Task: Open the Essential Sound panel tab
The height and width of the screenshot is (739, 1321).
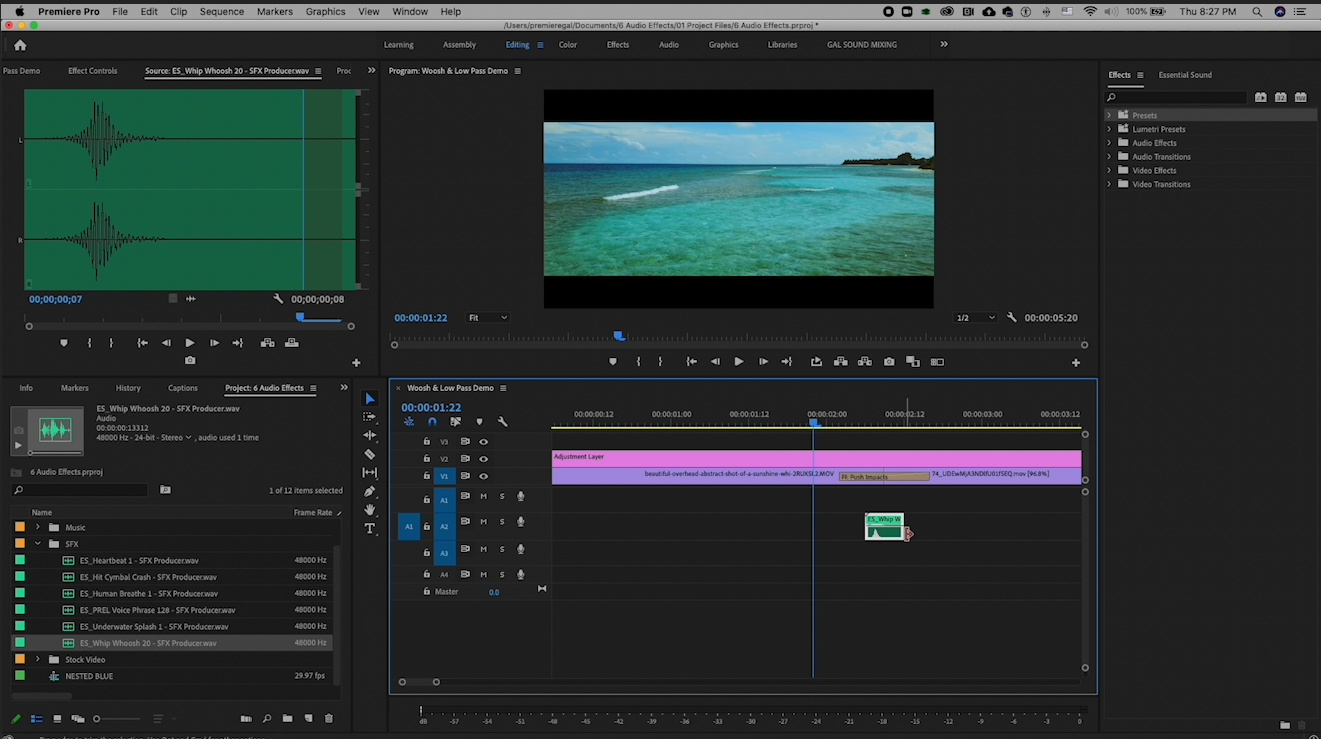Action: tap(1184, 75)
